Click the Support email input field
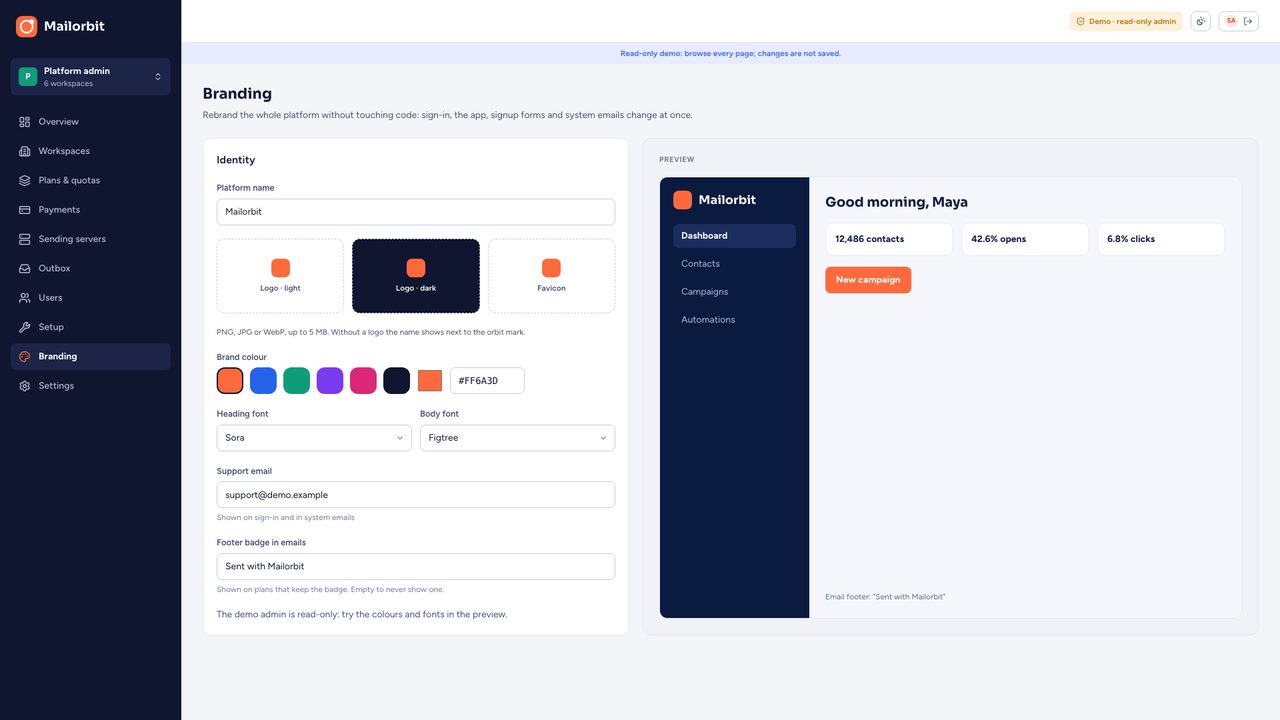This screenshot has height=720, width=1280. [416, 495]
